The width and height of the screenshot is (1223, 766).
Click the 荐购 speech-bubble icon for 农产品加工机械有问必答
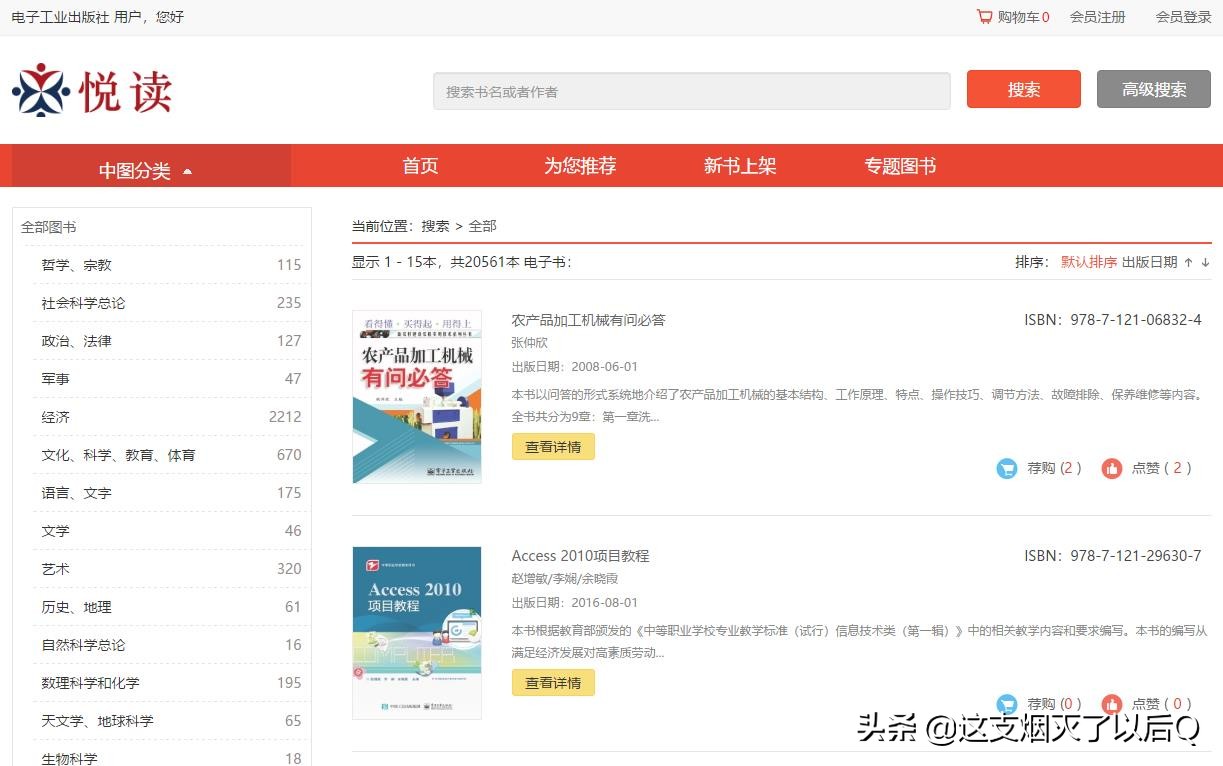tap(1007, 467)
